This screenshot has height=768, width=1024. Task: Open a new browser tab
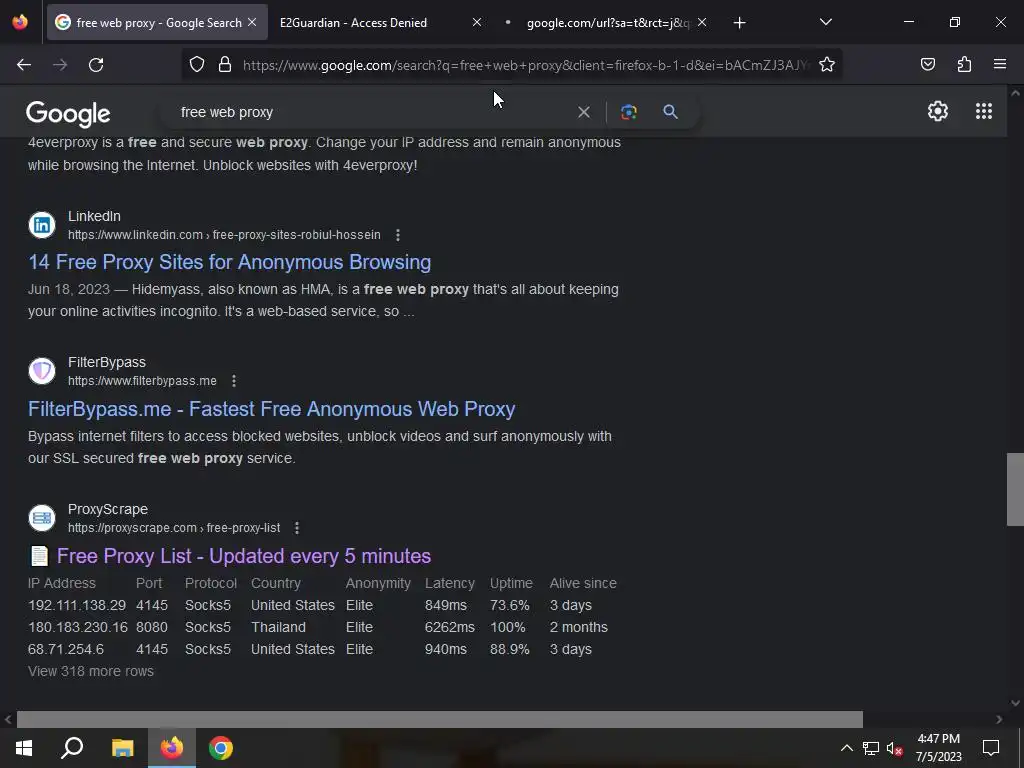click(739, 23)
